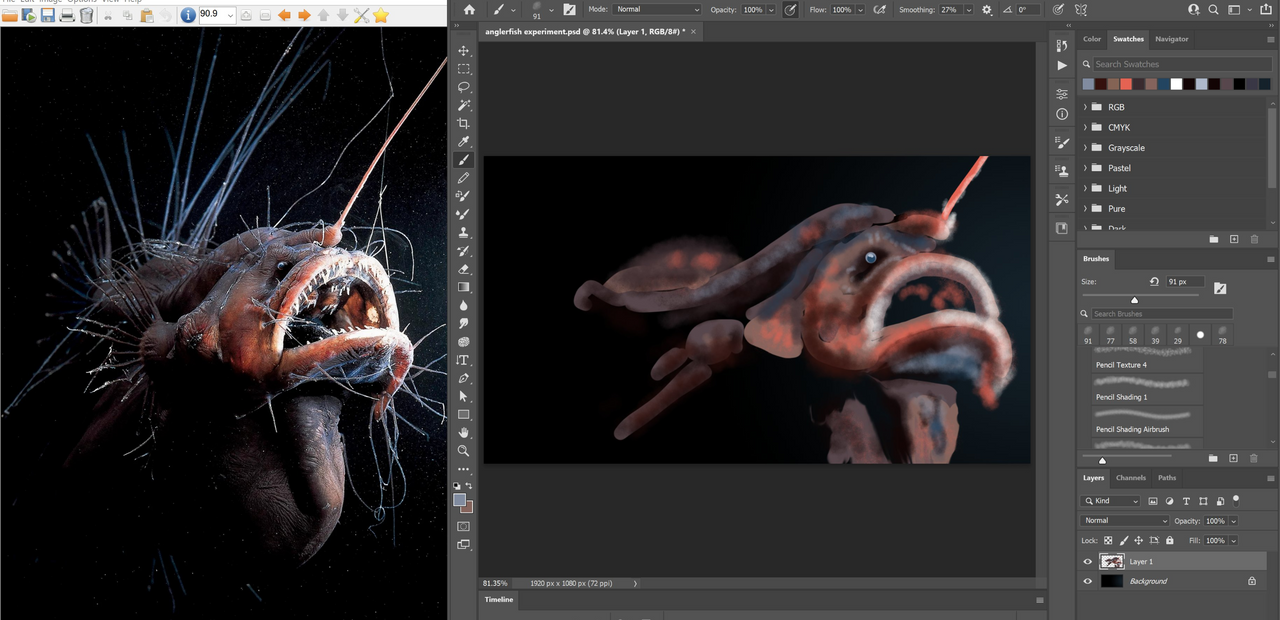Viewport: 1280px width, 620px height.
Task: Select the Magic Wand tool
Action: pyautogui.click(x=463, y=105)
